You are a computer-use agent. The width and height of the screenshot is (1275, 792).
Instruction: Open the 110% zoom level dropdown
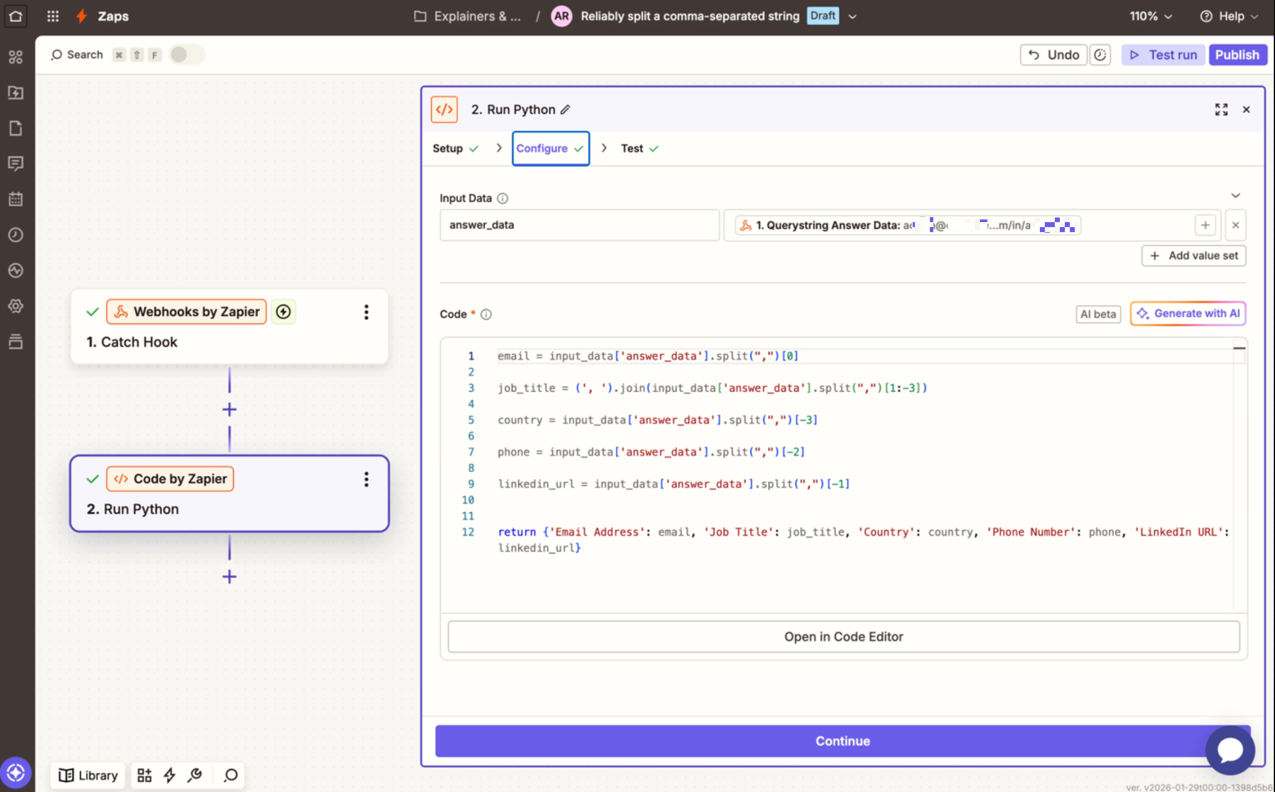click(x=1151, y=16)
